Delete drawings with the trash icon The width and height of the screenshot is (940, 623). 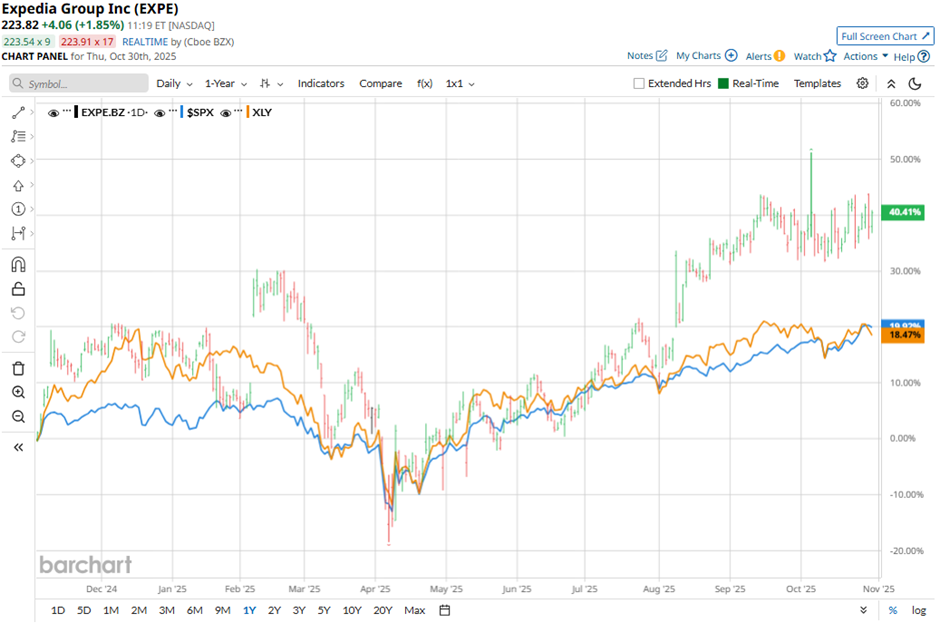point(18,368)
